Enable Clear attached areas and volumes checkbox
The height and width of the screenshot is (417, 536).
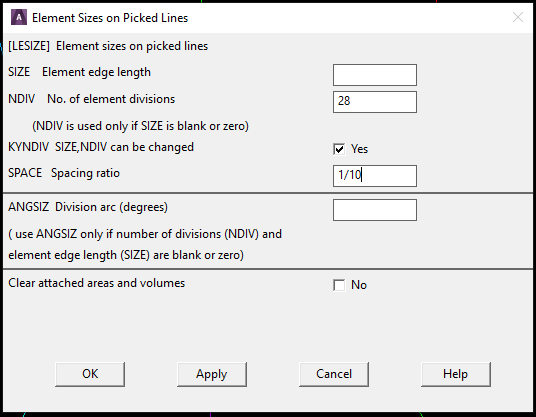click(339, 285)
